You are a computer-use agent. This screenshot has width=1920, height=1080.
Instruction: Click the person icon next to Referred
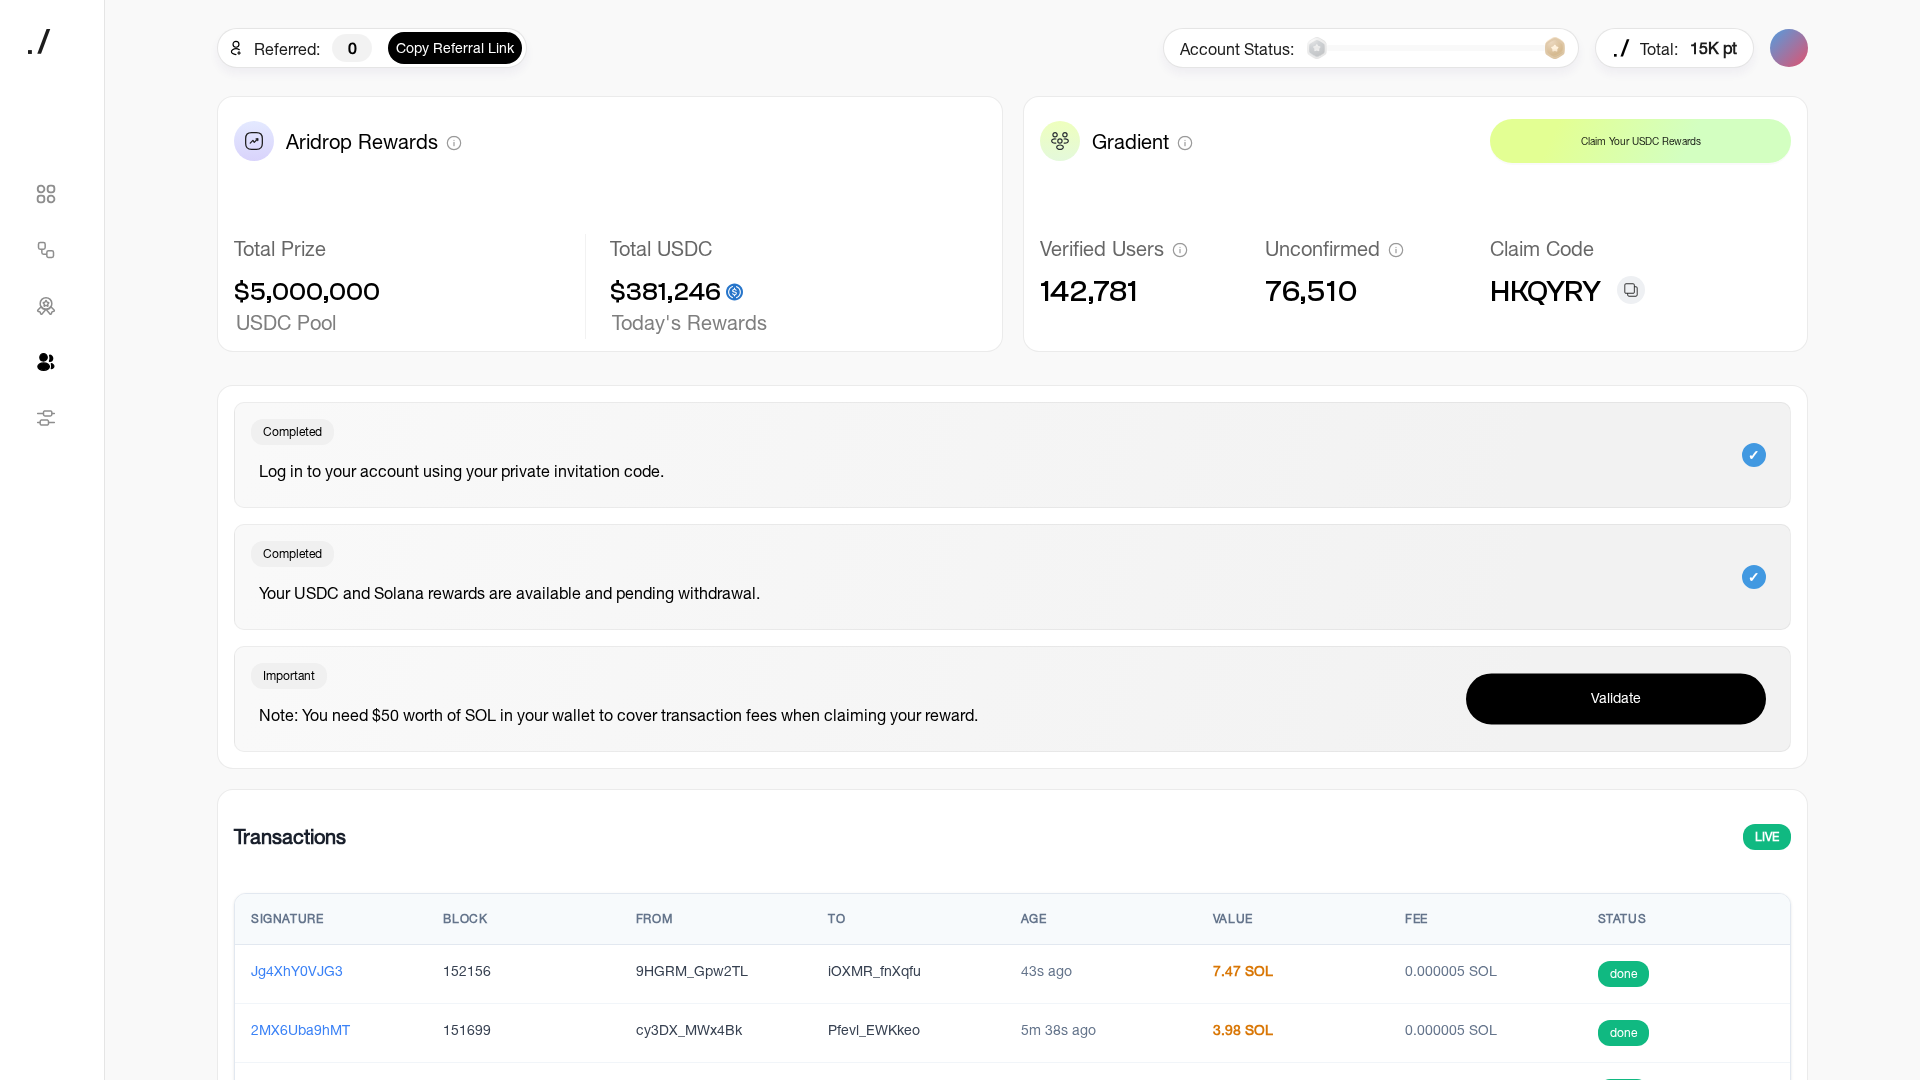pyautogui.click(x=236, y=48)
